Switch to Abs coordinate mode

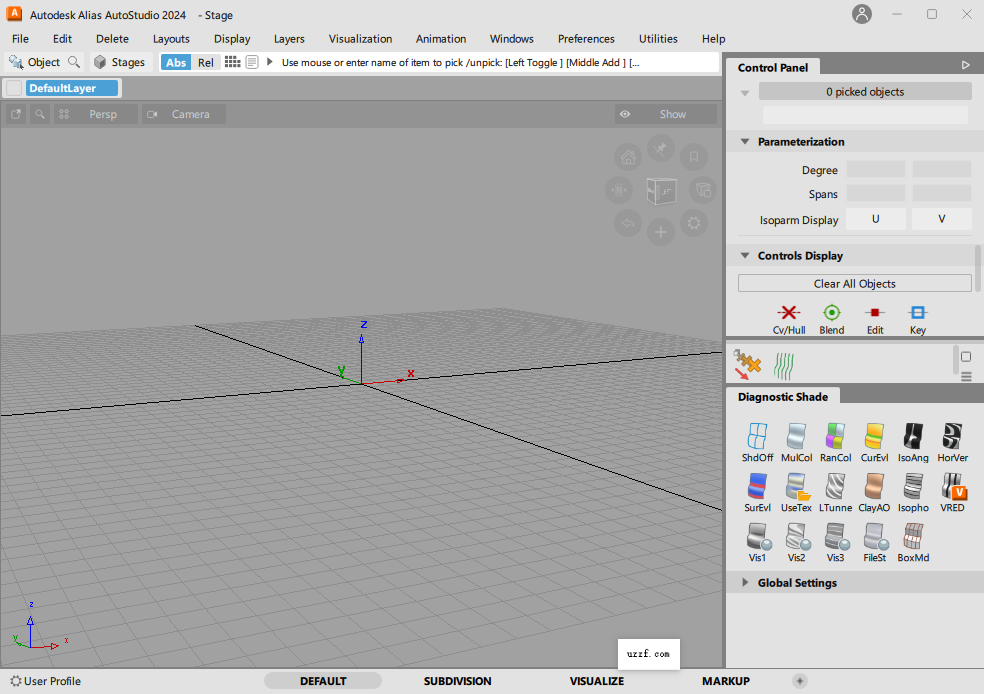click(175, 62)
